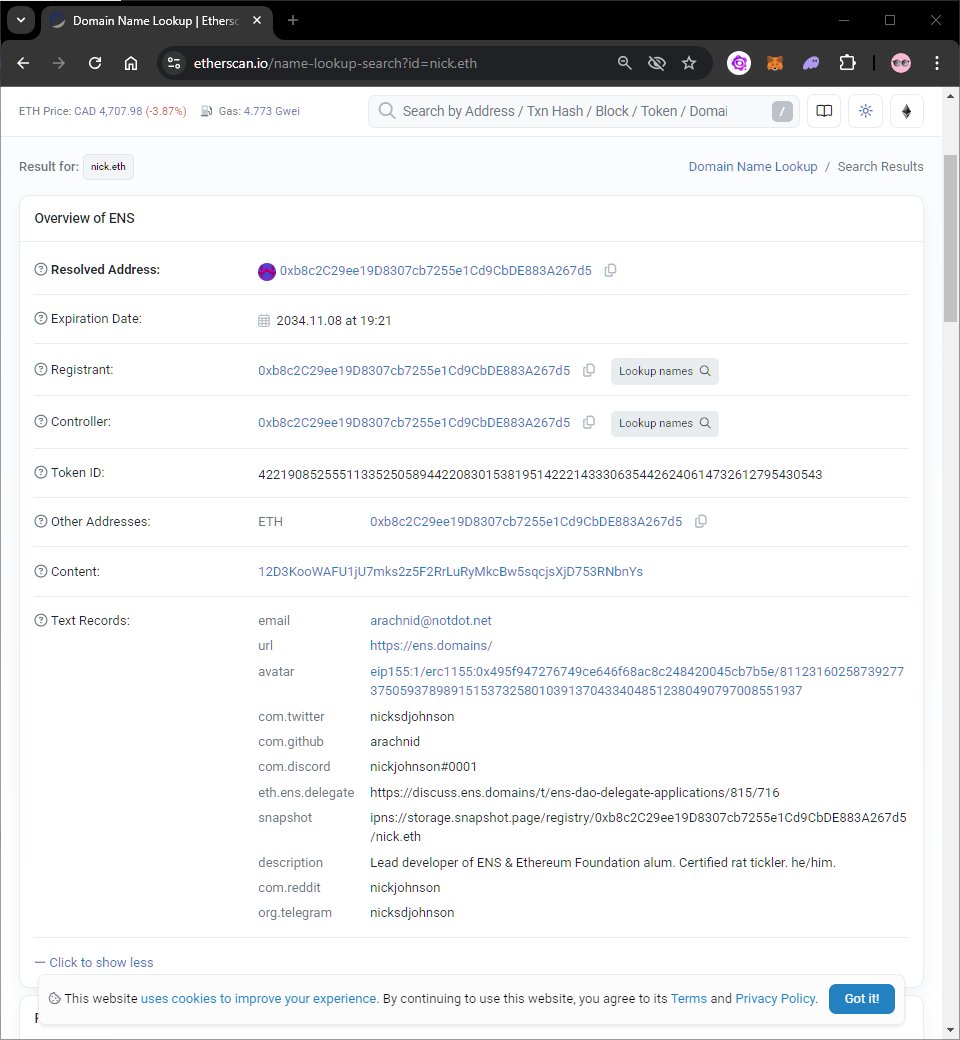
Task: Open the book icon menu in the header
Action: coord(824,111)
